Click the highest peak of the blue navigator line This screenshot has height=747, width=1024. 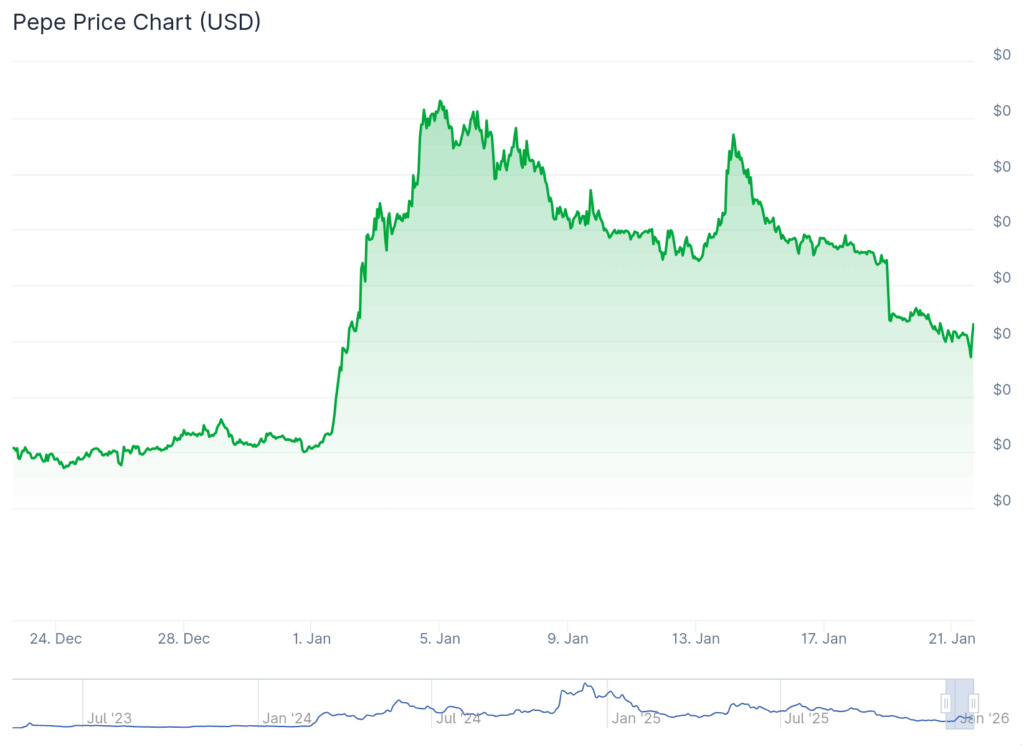pyautogui.click(x=586, y=684)
